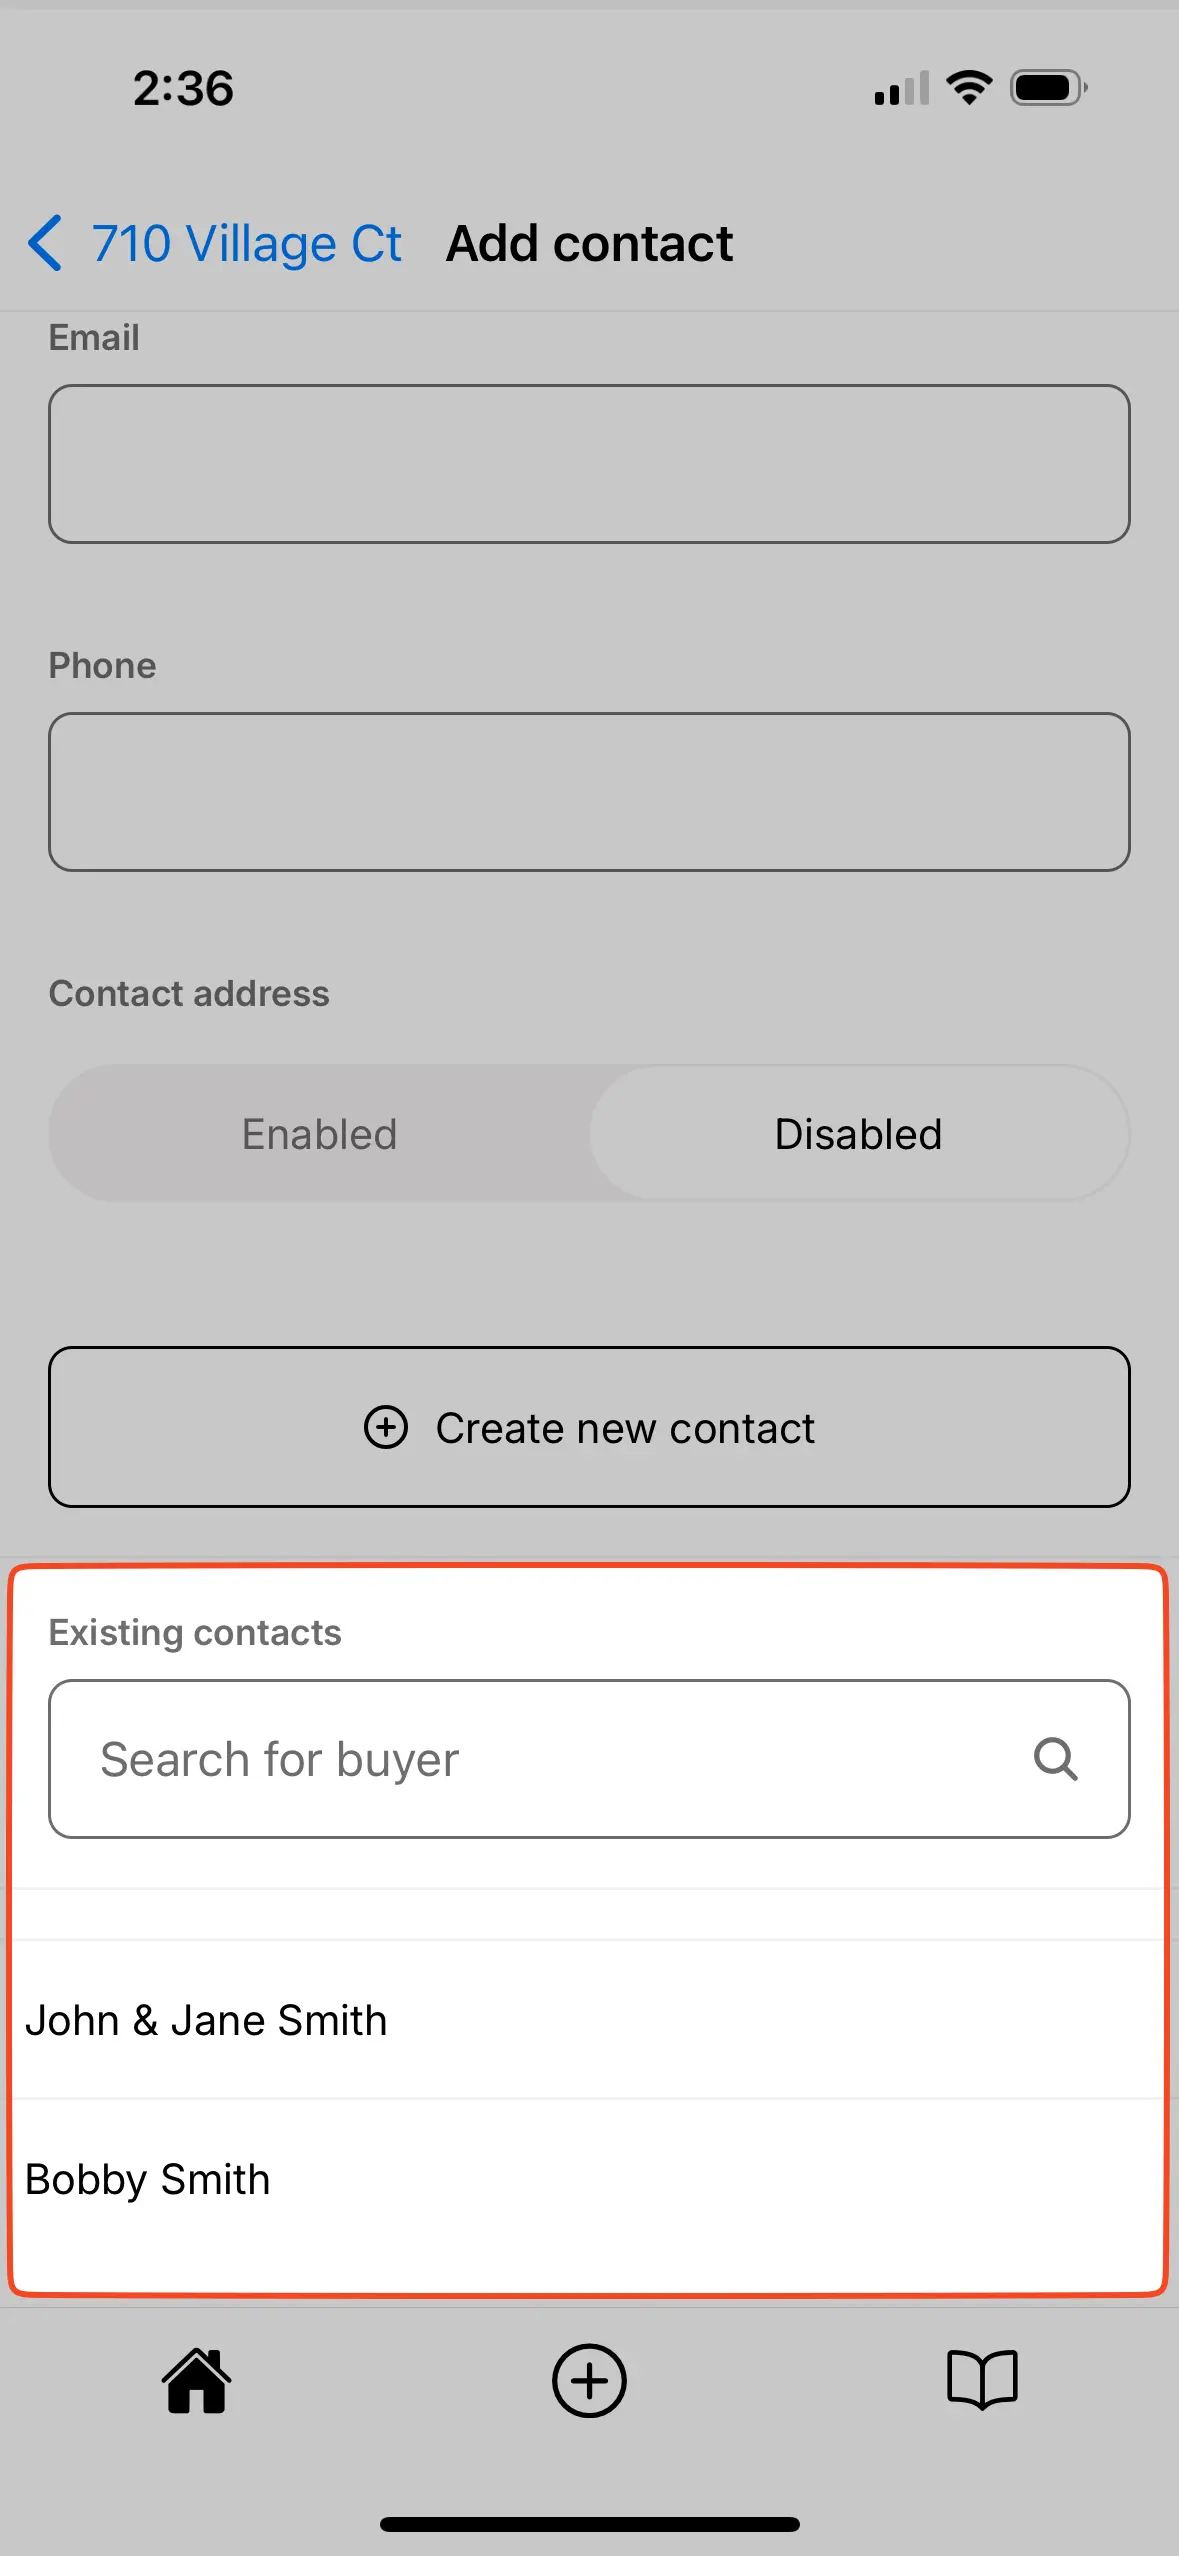
Task: Switch contact address toggle to Enabled
Action: pyautogui.click(x=319, y=1133)
